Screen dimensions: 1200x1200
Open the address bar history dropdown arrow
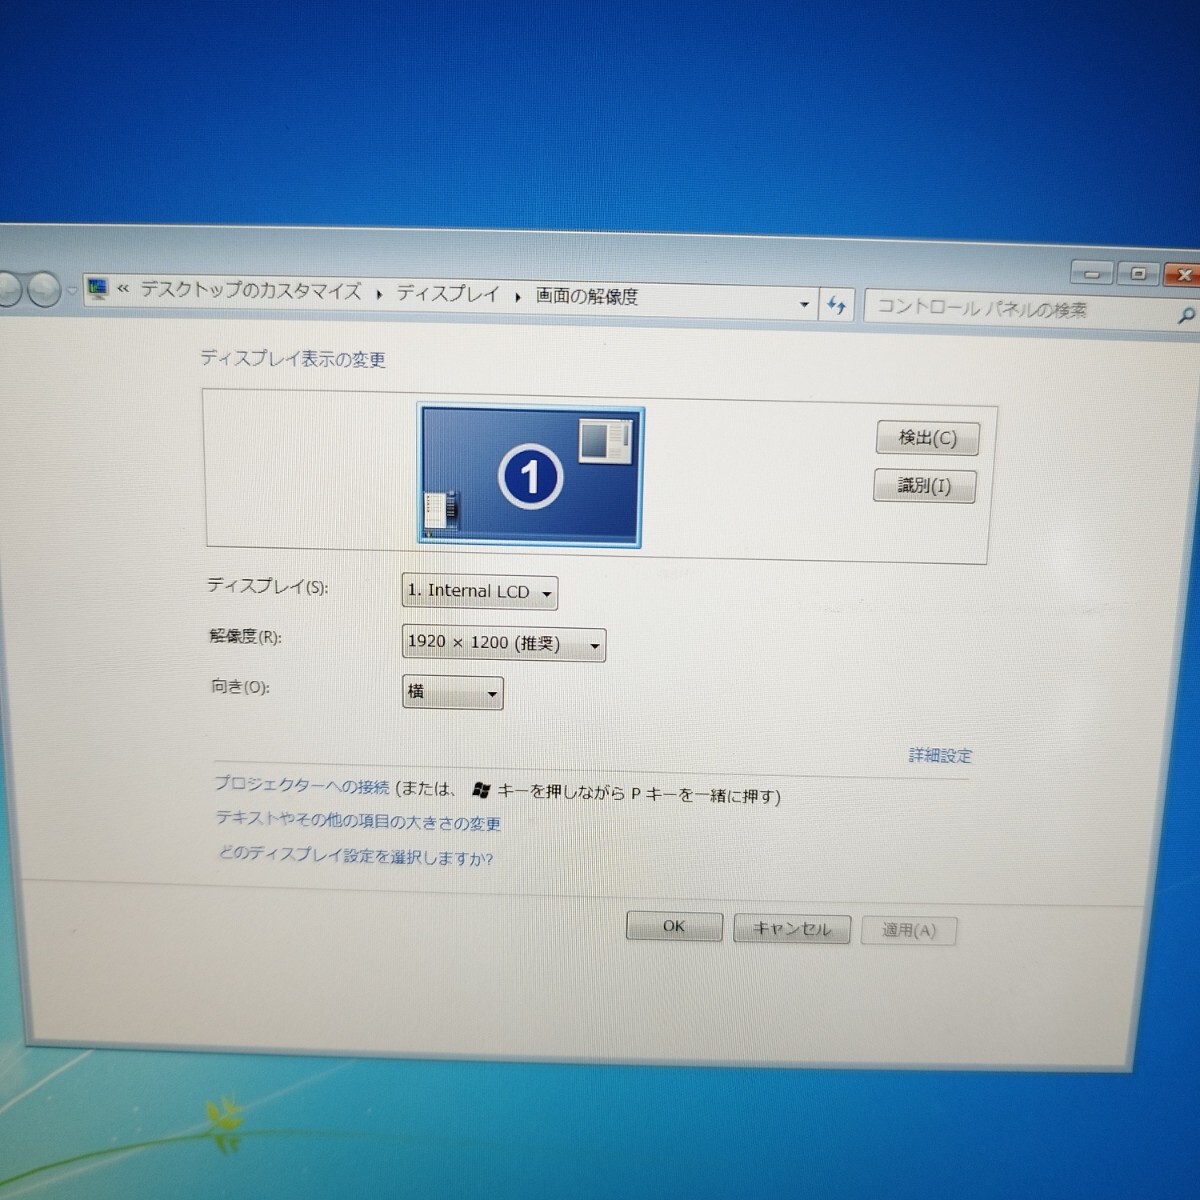point(804,303)
